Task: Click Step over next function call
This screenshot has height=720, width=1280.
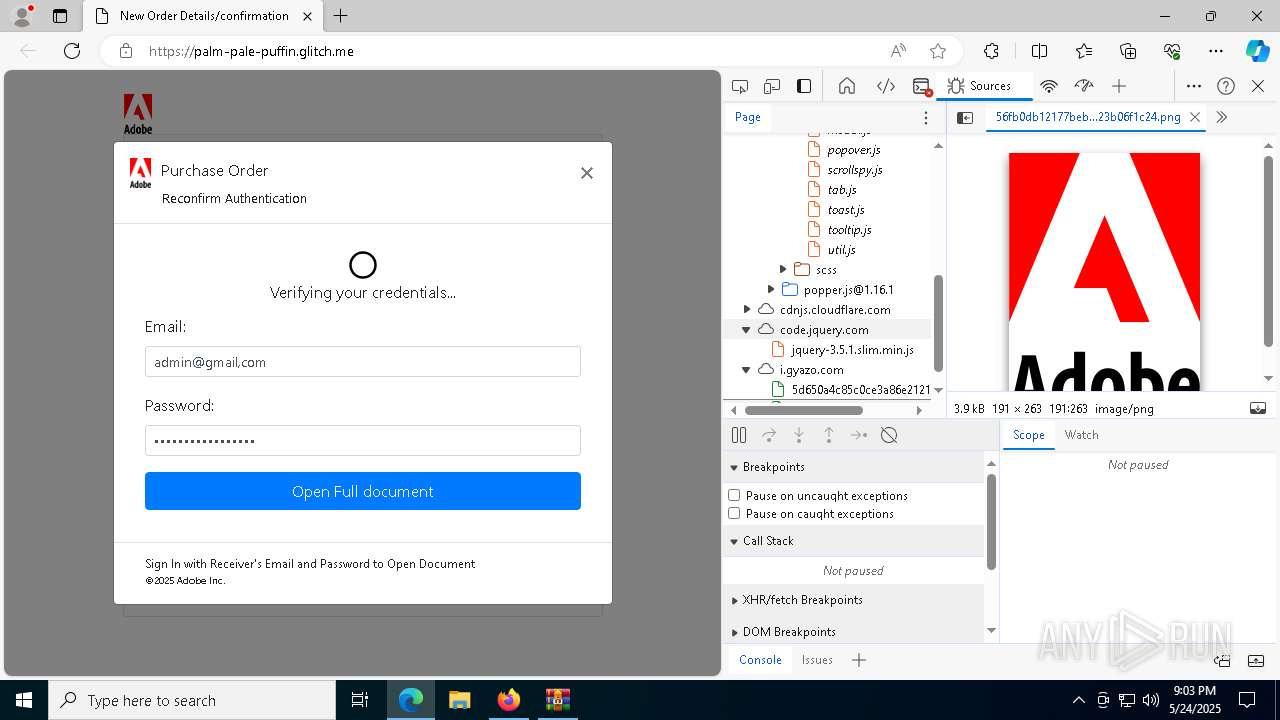Action: (769, 435)
